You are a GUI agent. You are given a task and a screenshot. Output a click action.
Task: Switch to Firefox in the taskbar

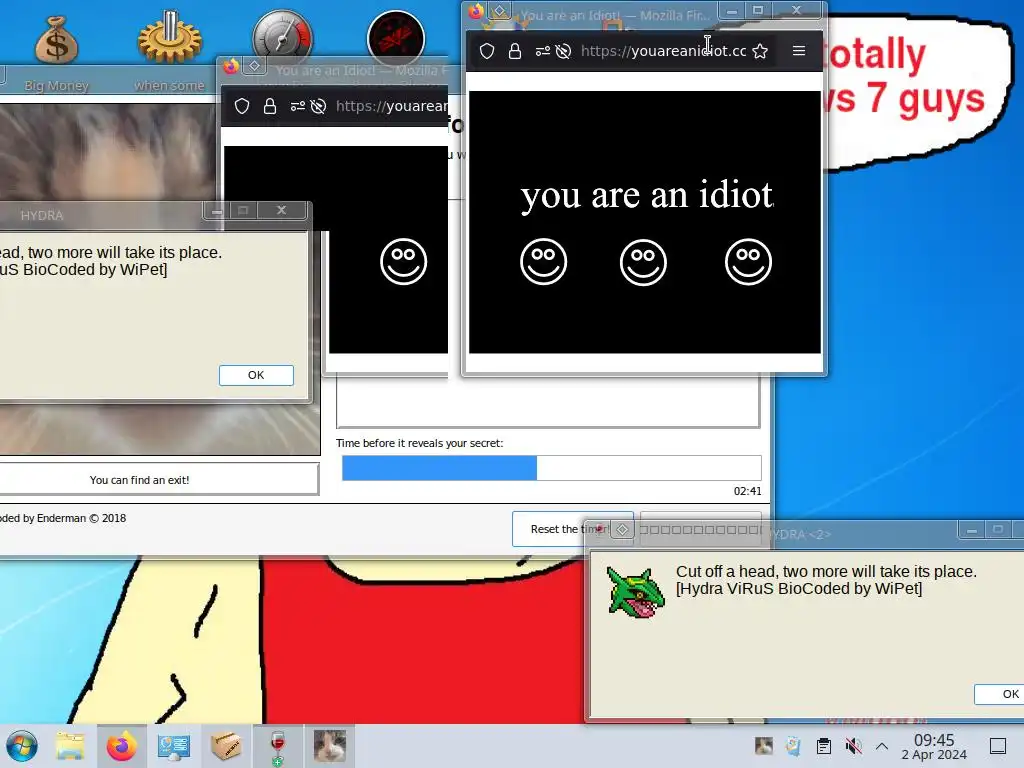click(122, 746)
